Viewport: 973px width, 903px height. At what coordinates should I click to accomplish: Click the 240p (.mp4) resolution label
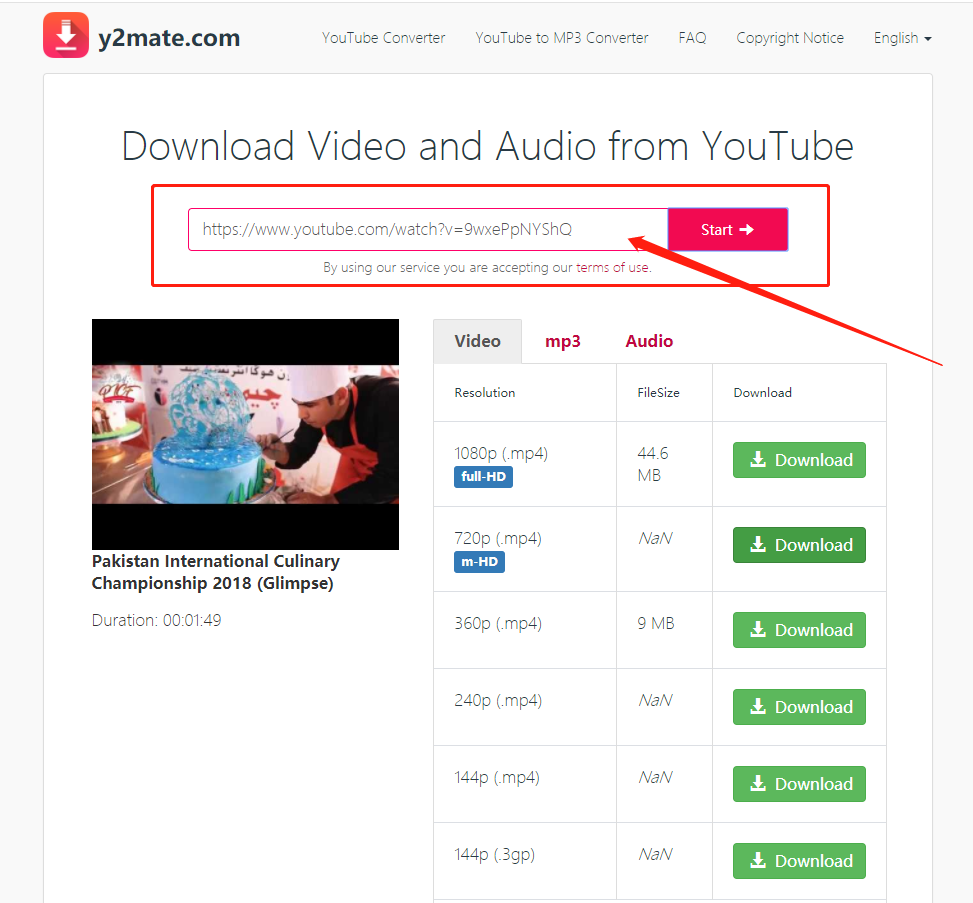tap(498, 700)
